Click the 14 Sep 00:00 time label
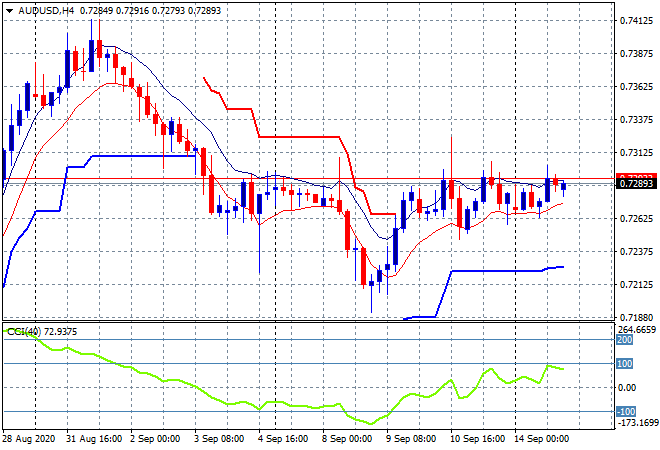660x450 pixels. 541,439
